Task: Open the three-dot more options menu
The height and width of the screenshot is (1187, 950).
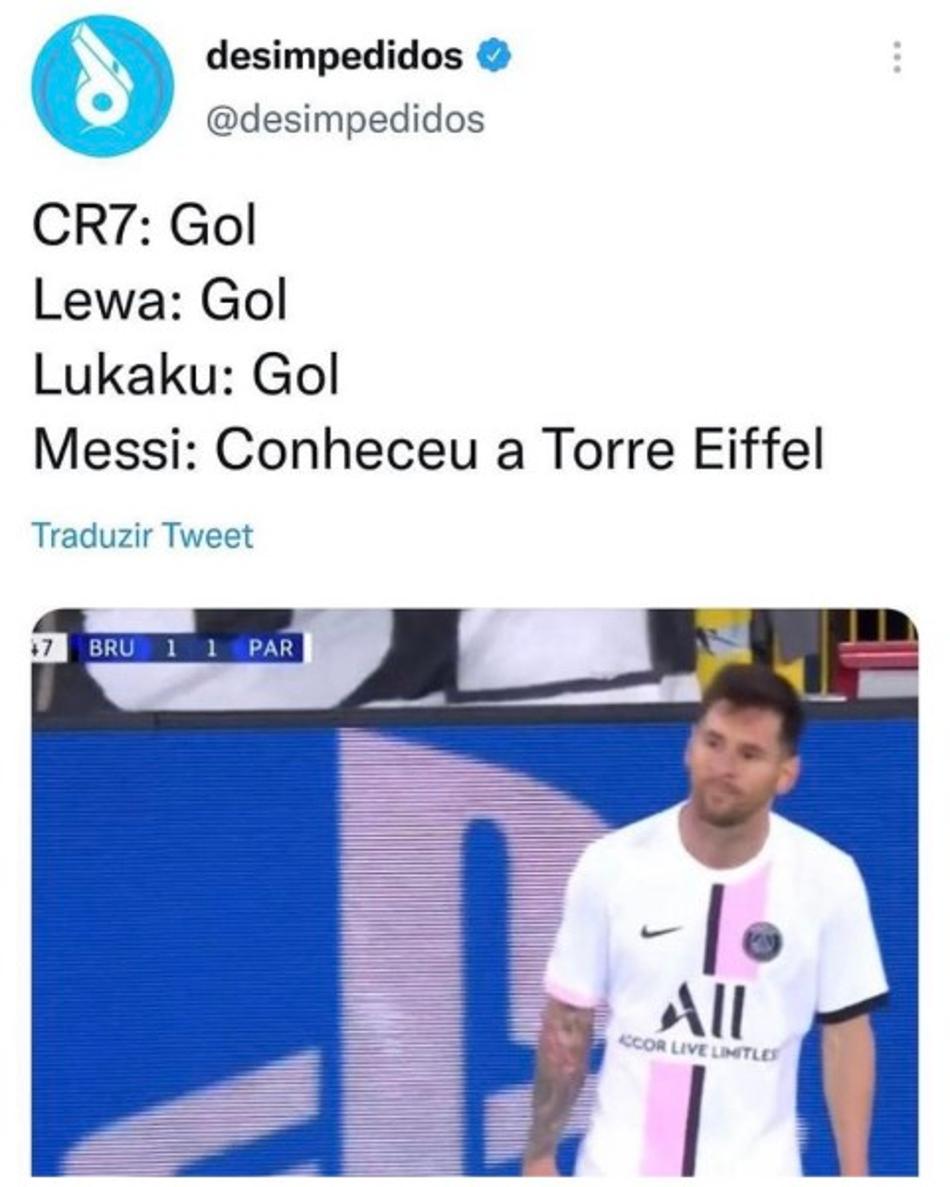Action: 897,57
